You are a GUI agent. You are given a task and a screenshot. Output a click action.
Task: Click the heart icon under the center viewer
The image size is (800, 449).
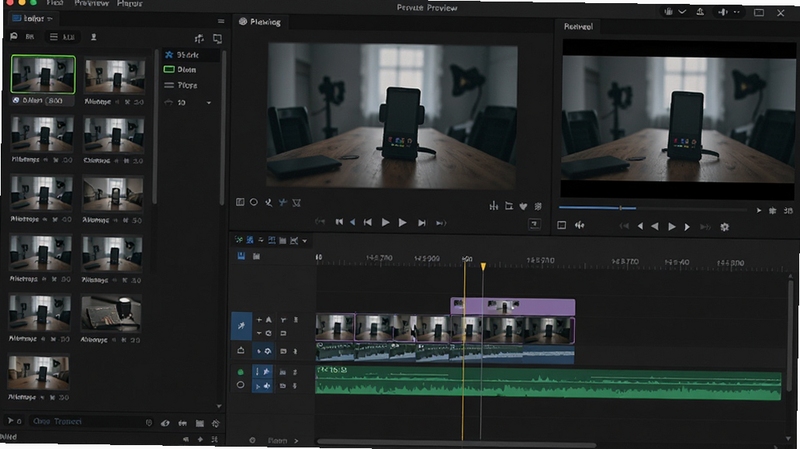click(523, 206)
